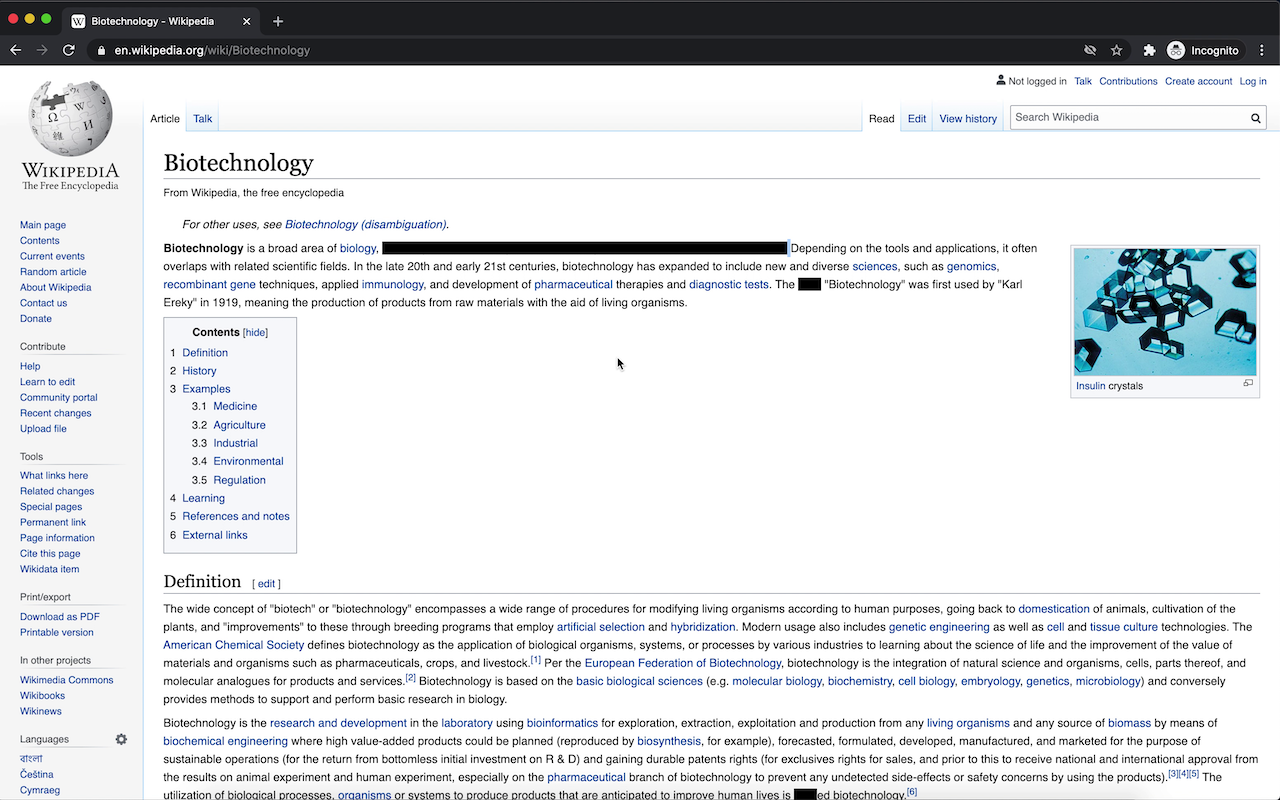
Task: Select the Article tab
Action: click(165, 118)
